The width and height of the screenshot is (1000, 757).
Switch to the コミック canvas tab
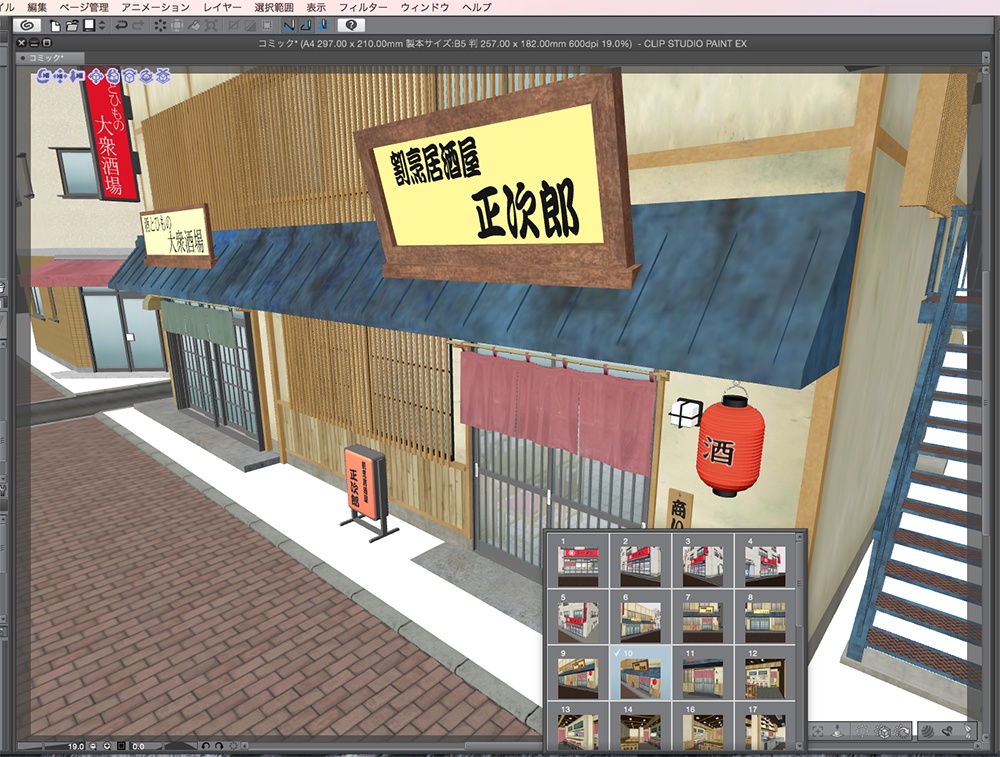pyautogui.click(x=45, y=58)
